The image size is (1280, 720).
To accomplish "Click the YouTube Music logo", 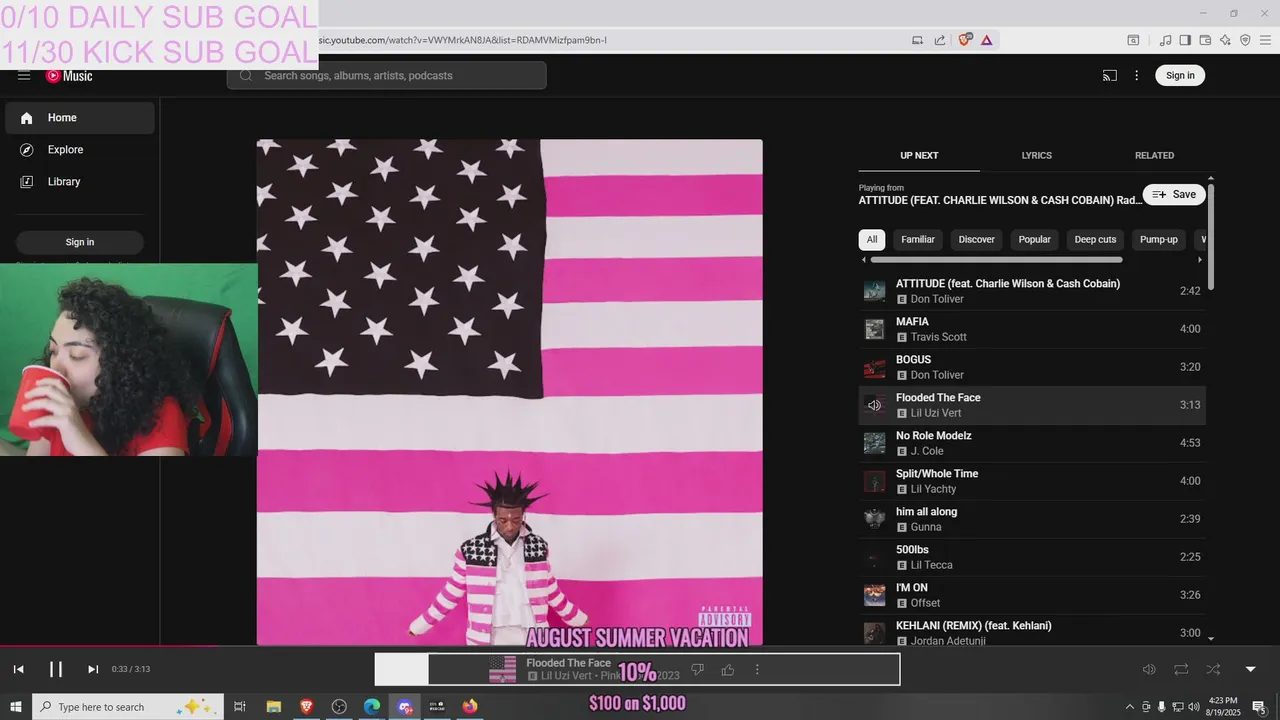I will point(69,76).
